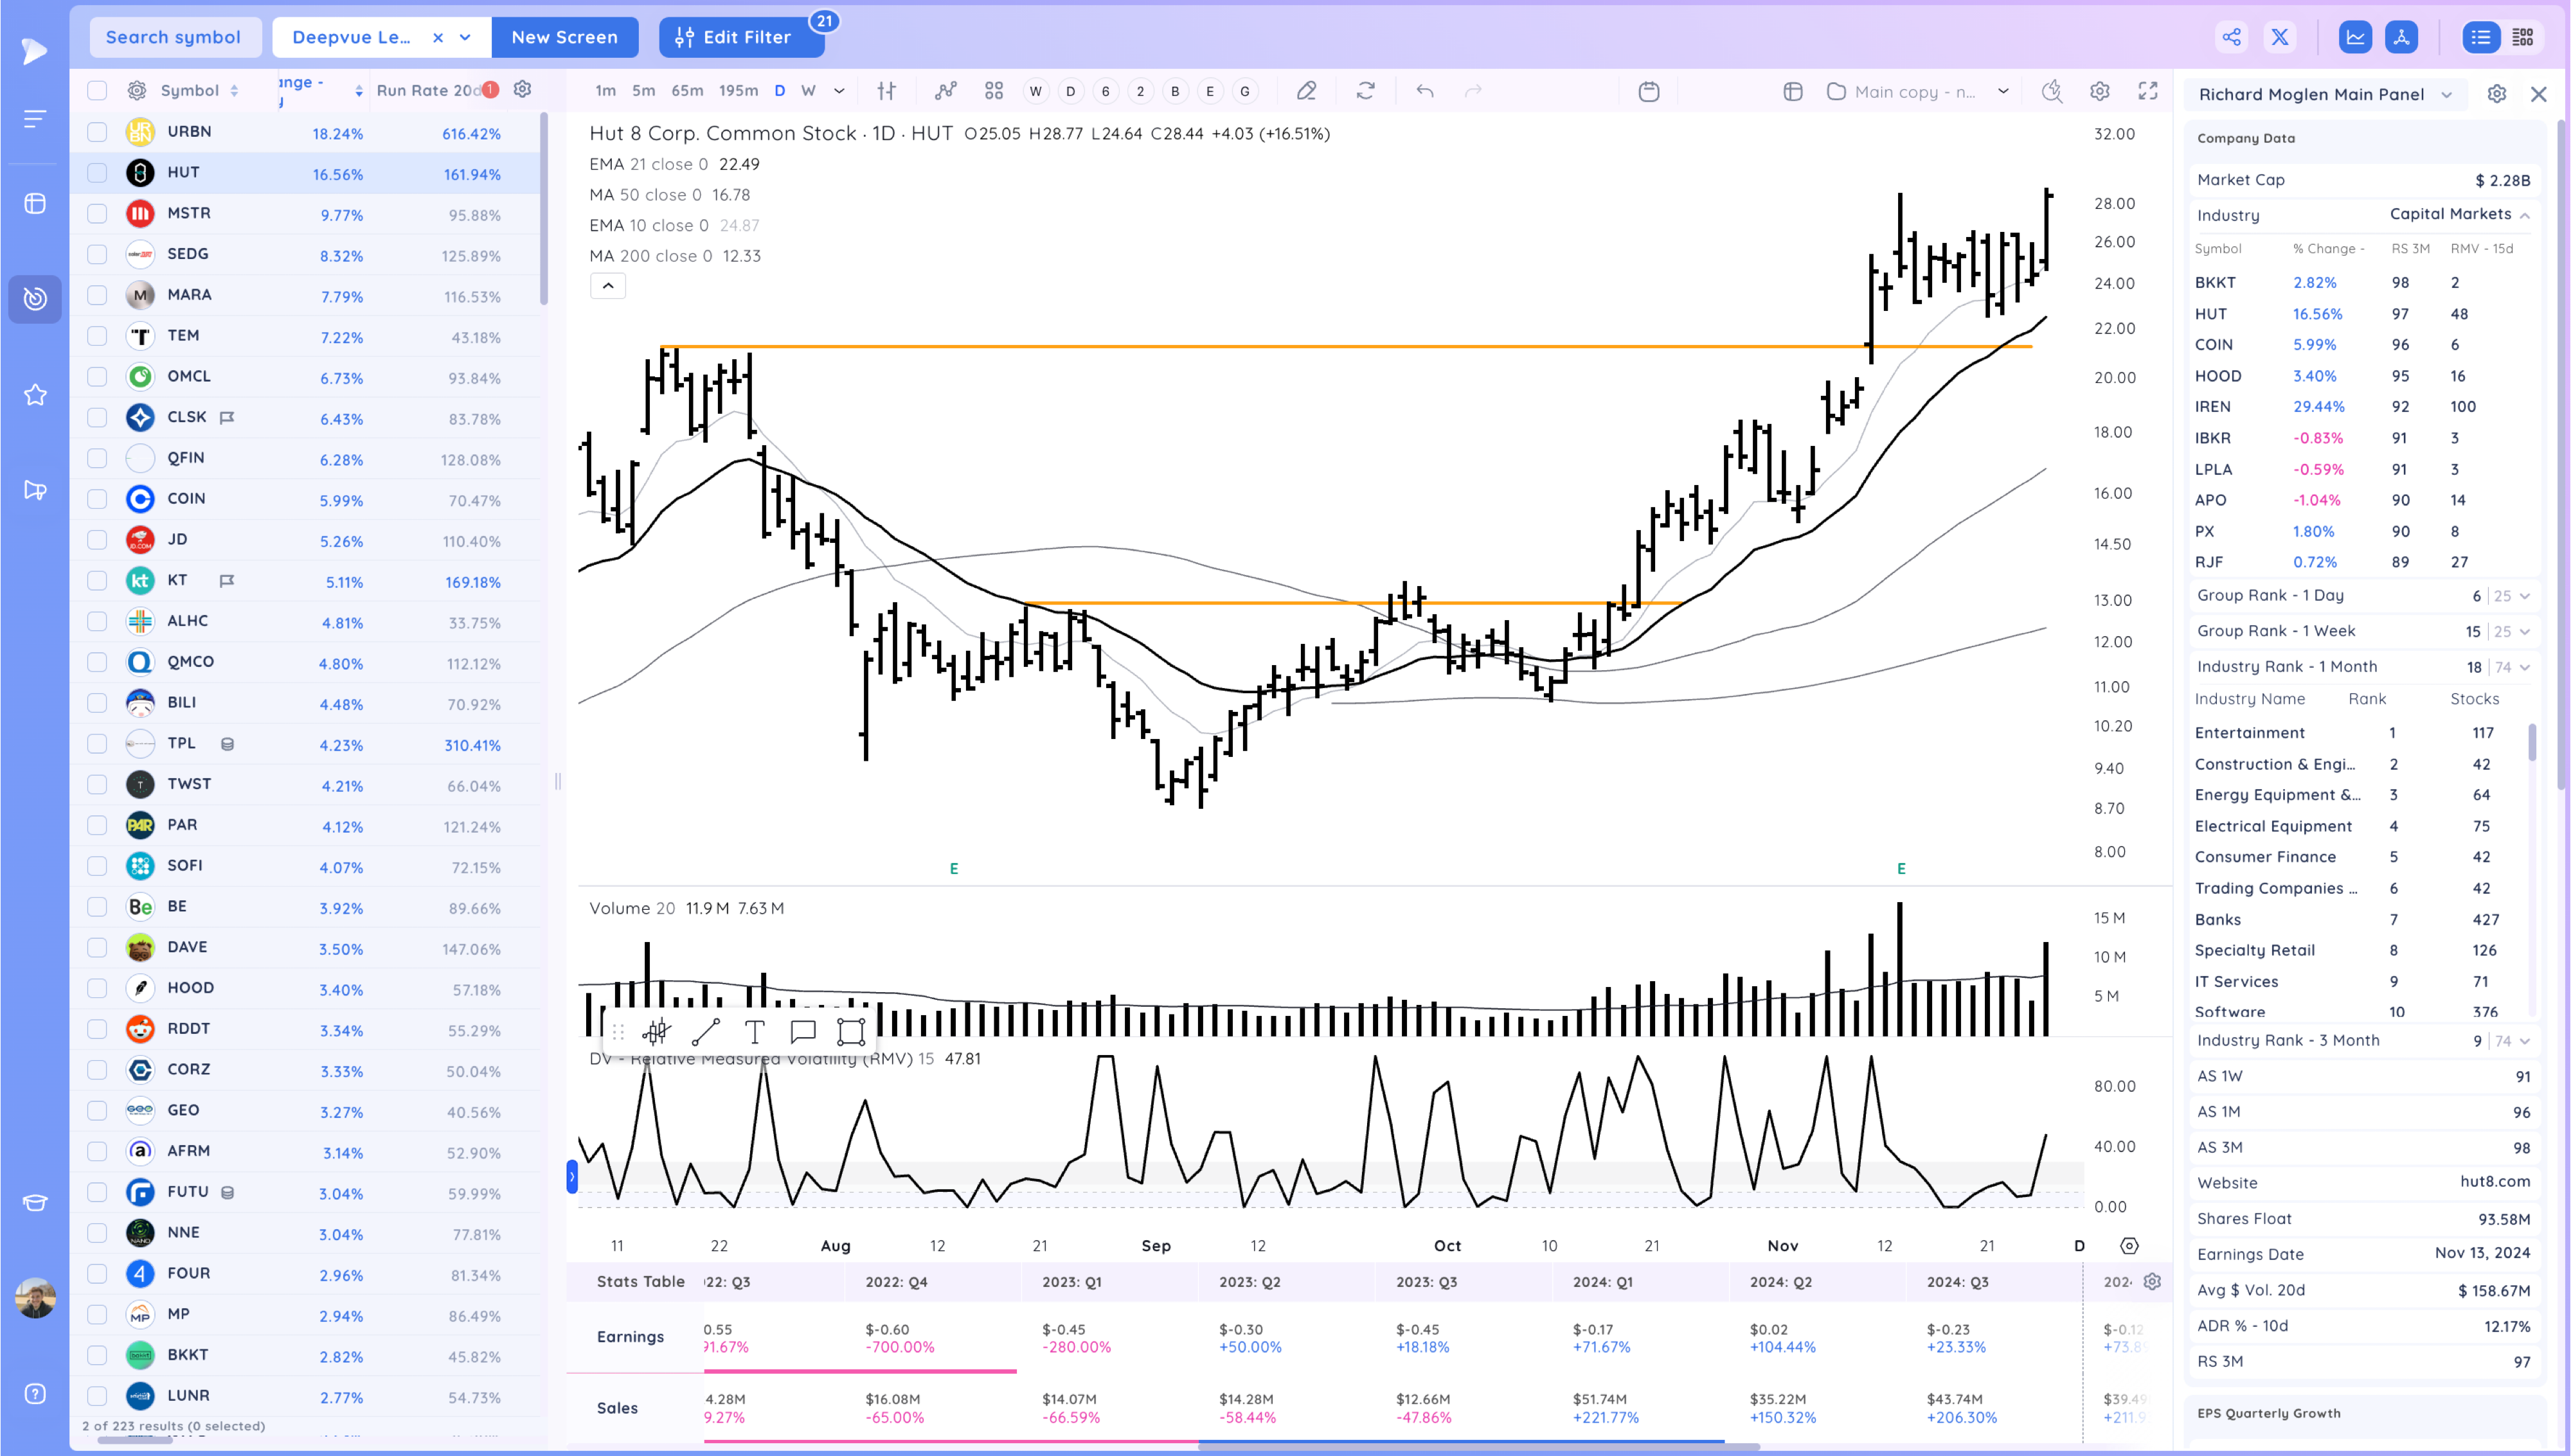Open the candlestick chart type tool
Viewport: 2571px width, 1456px height.
click(x=886, y=91)
